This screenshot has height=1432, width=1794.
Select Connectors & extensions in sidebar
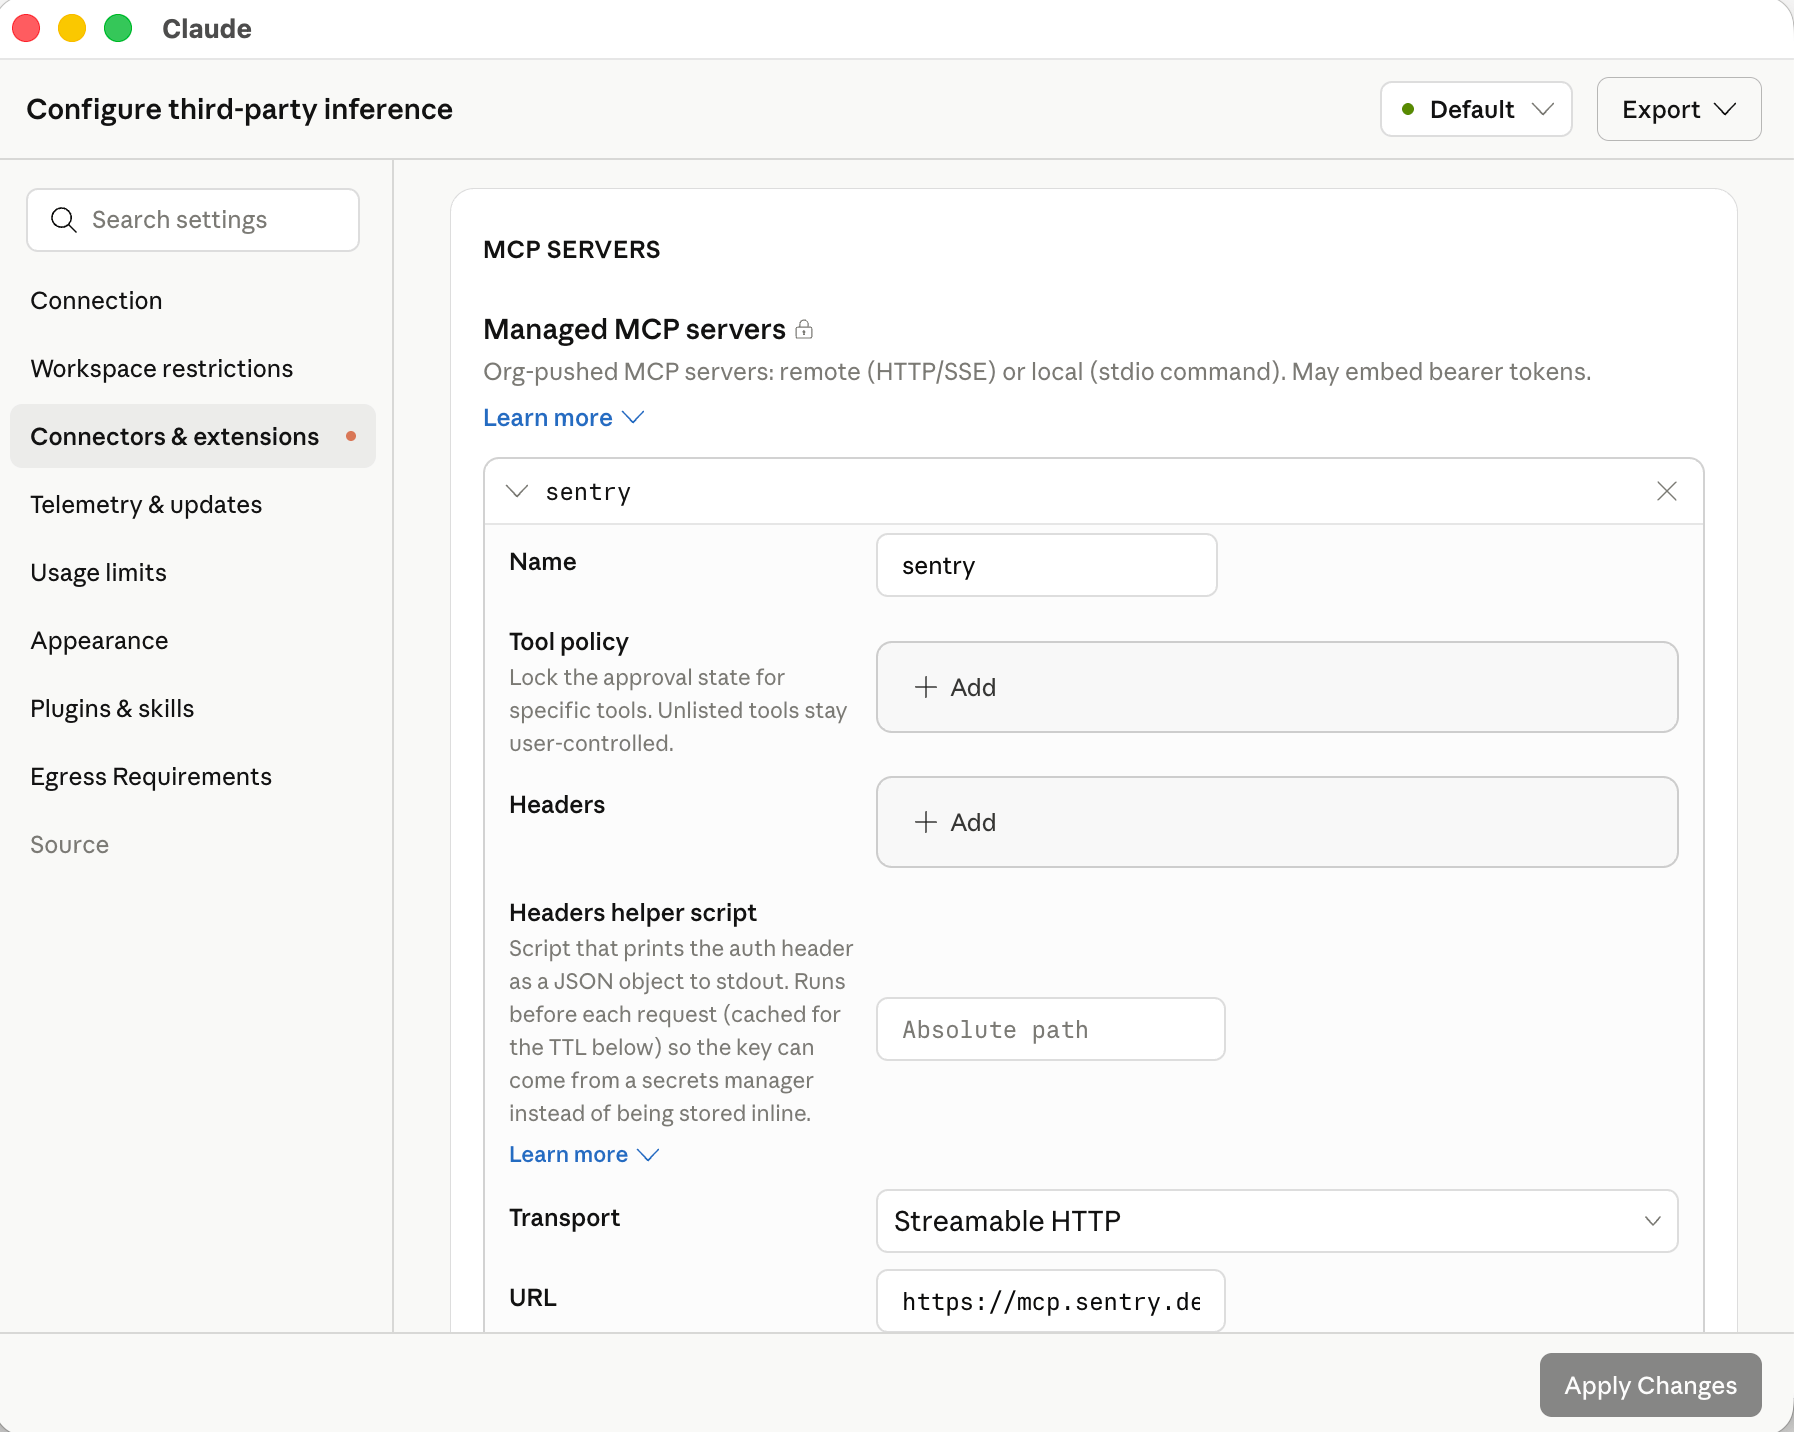pos(193,436)
